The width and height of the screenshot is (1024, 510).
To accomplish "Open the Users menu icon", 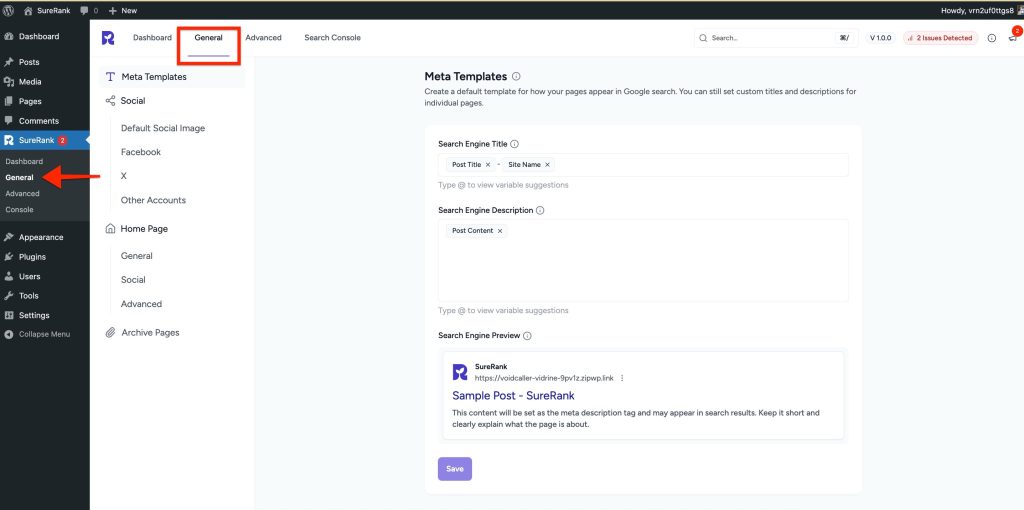I will 8,276.
